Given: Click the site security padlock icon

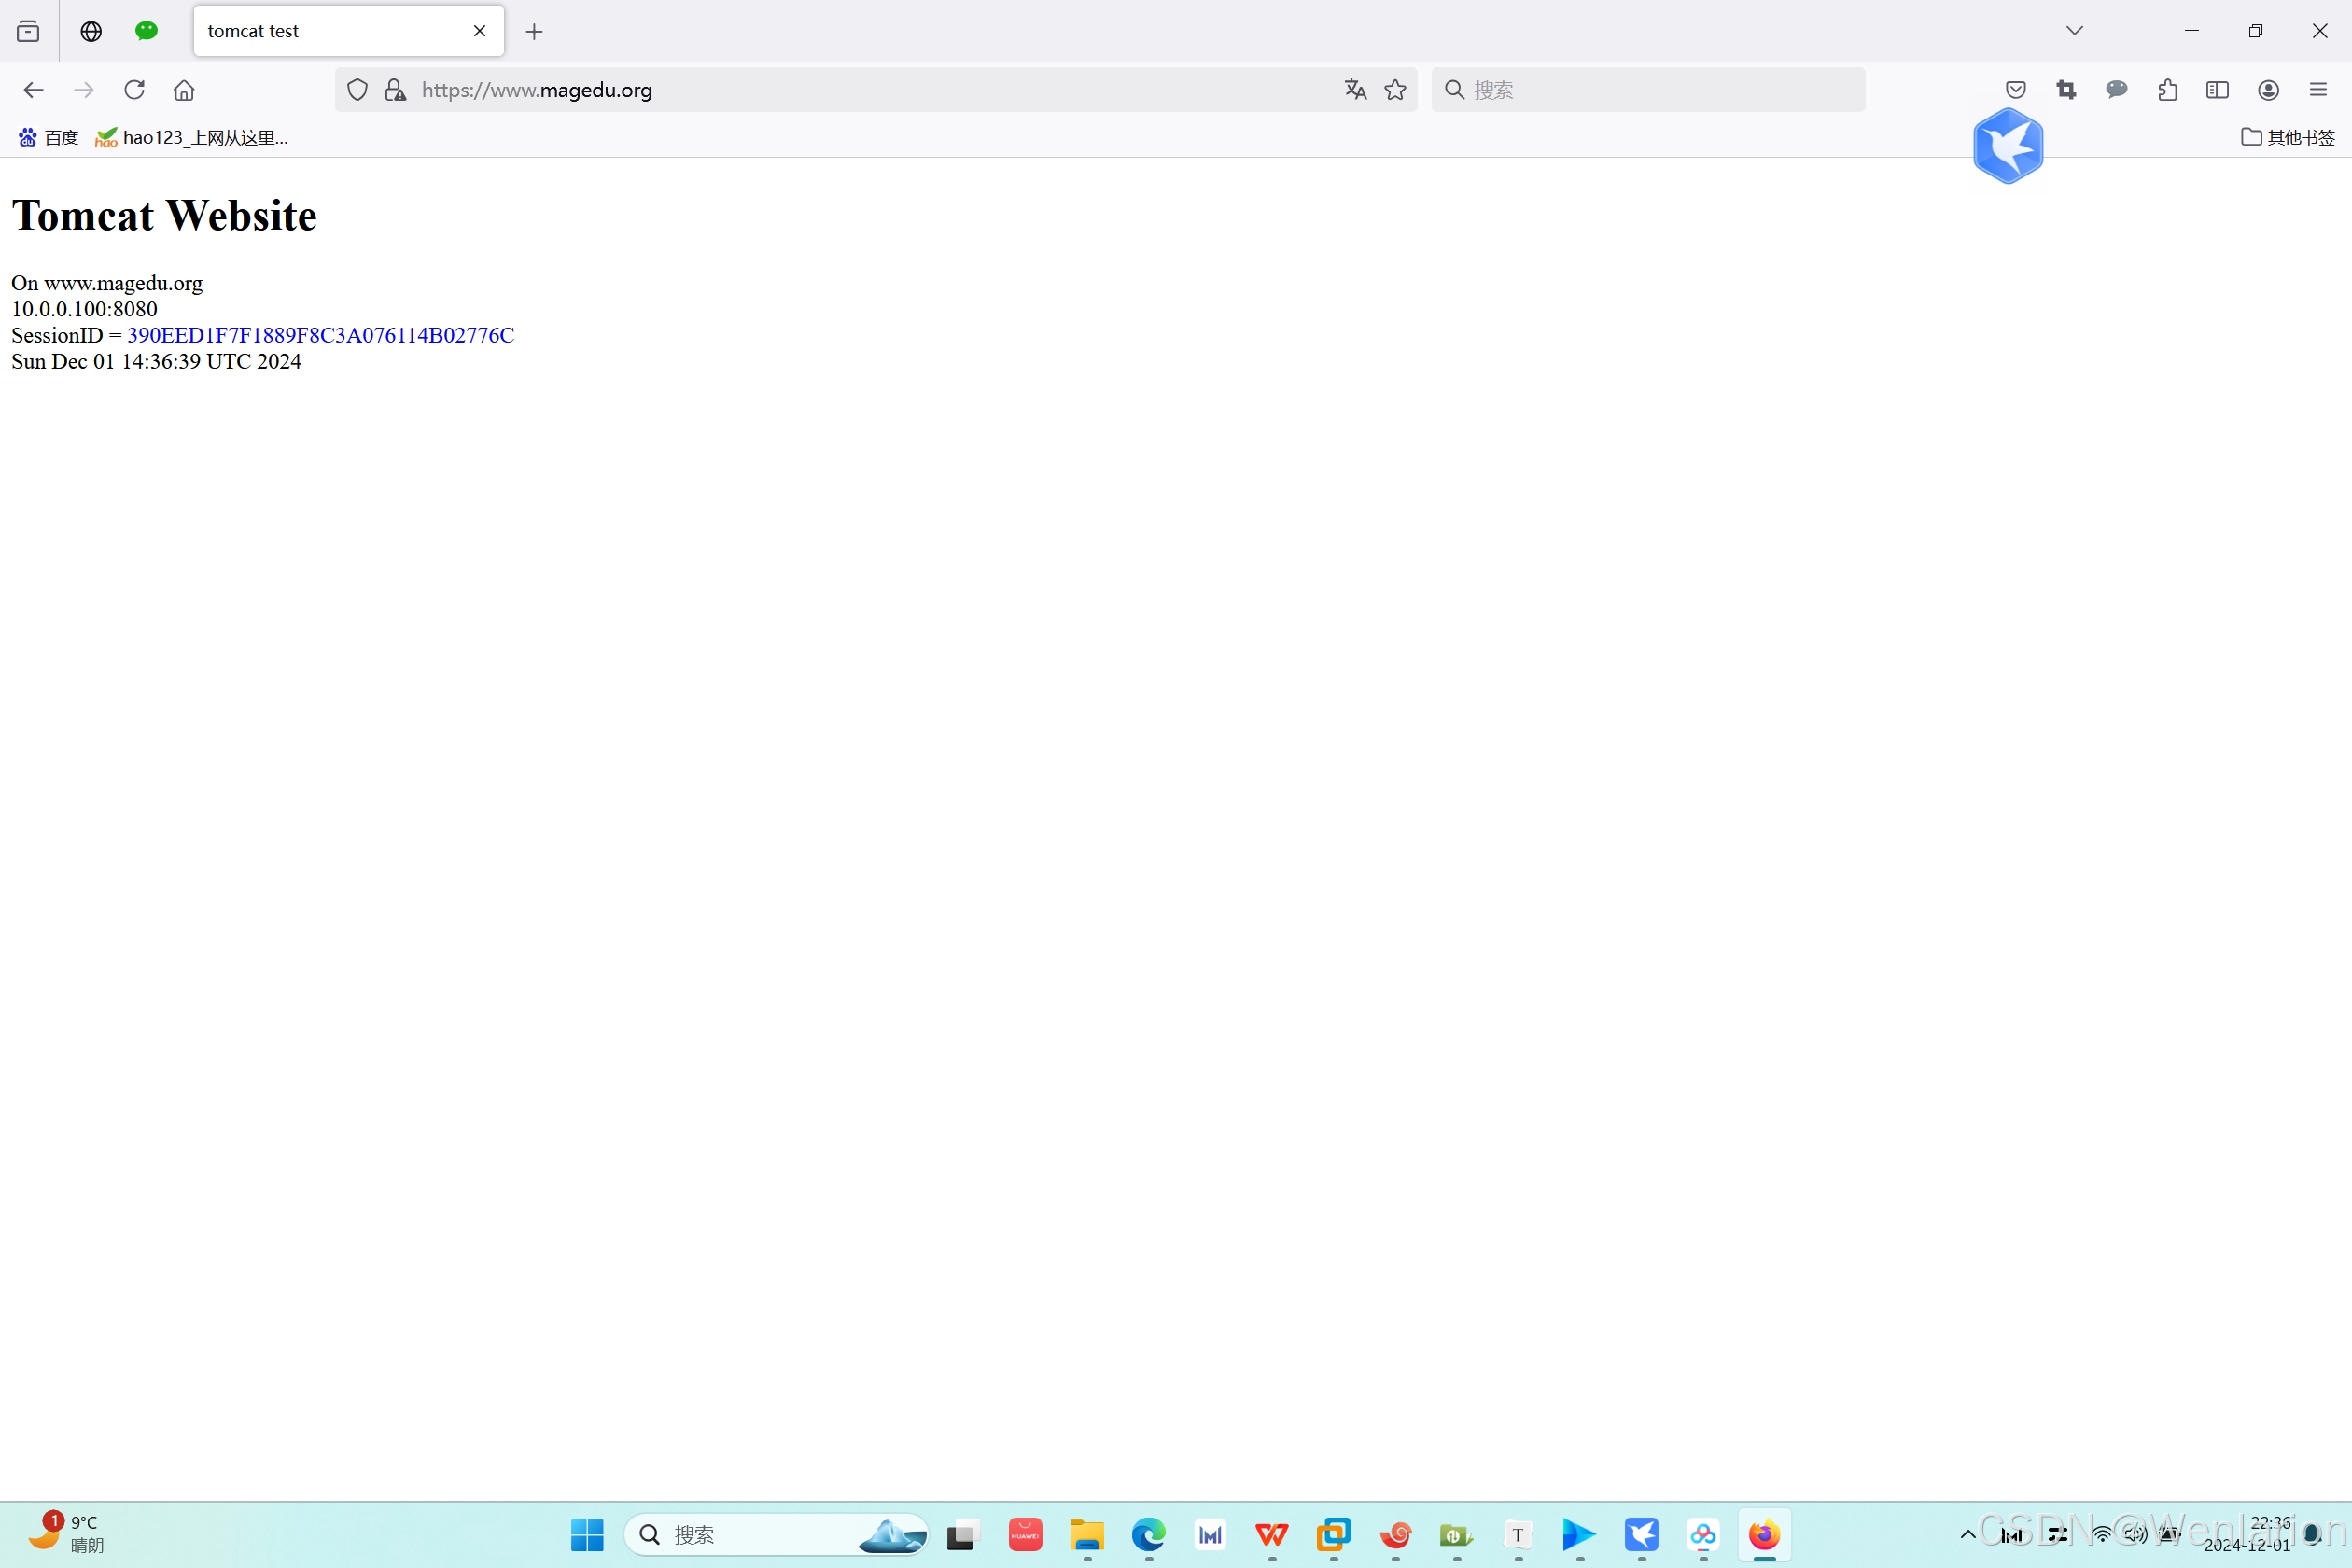Looking at the screenshot, I should coord(396,90).
